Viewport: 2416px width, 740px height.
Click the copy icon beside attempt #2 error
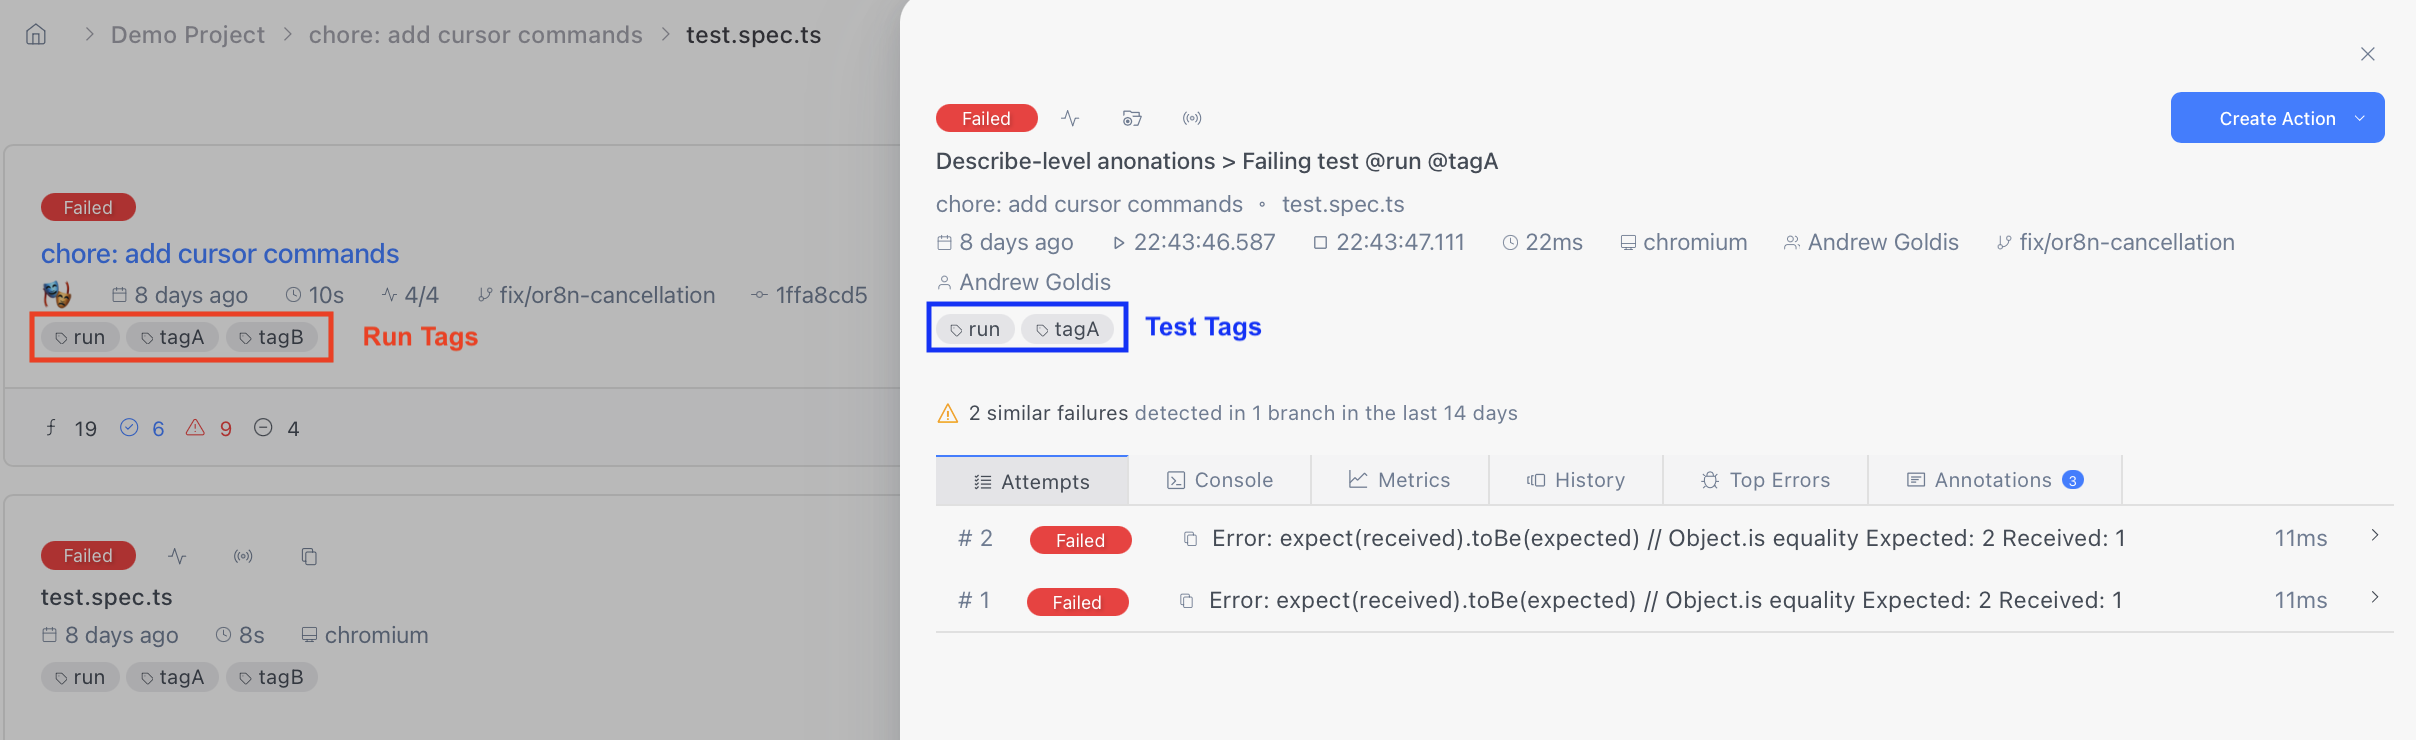[x=1190, y=539]
